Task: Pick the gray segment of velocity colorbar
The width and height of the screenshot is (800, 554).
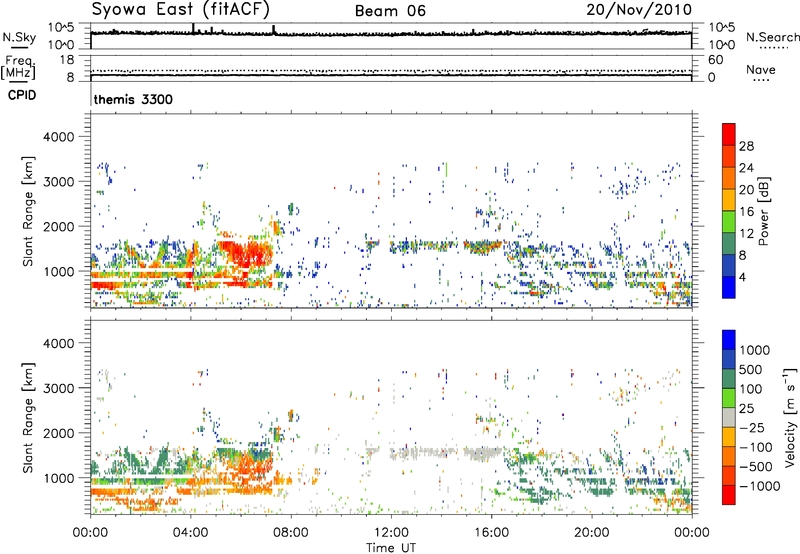Action: [x=729, y=418]
